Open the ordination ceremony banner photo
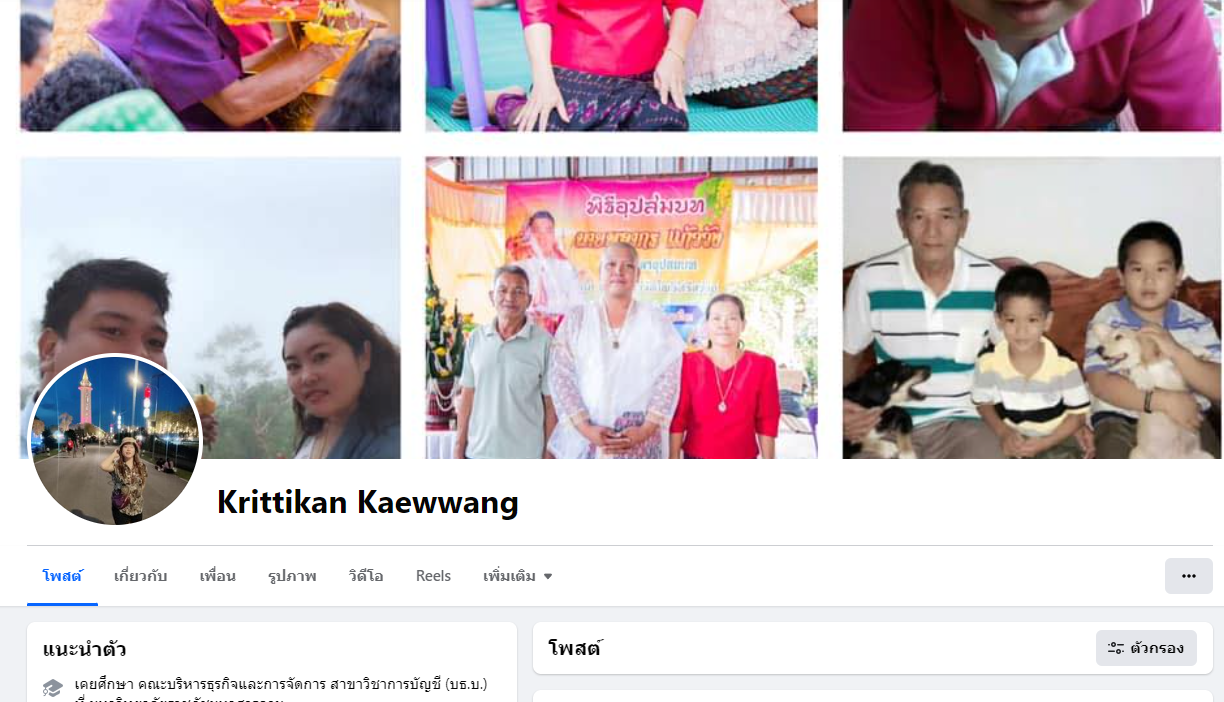 621,307
